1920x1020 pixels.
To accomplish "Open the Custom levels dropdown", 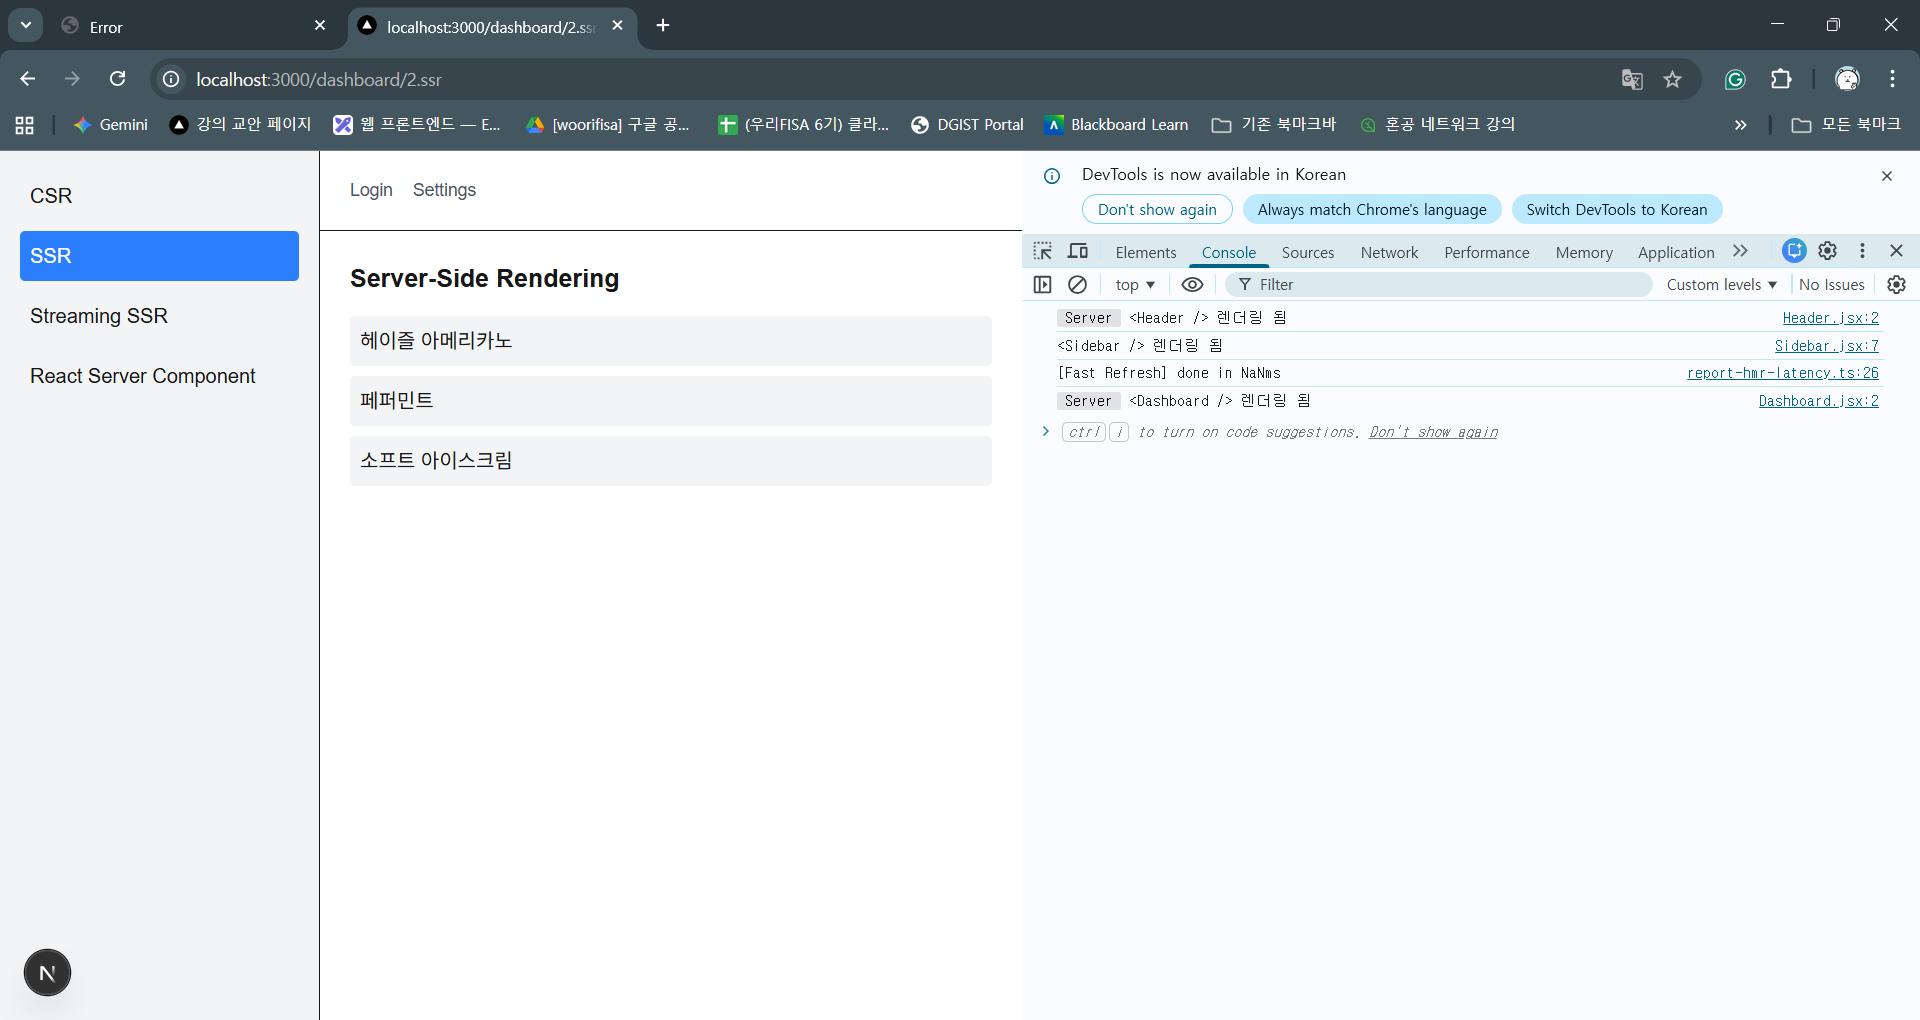I will 1720,285.
